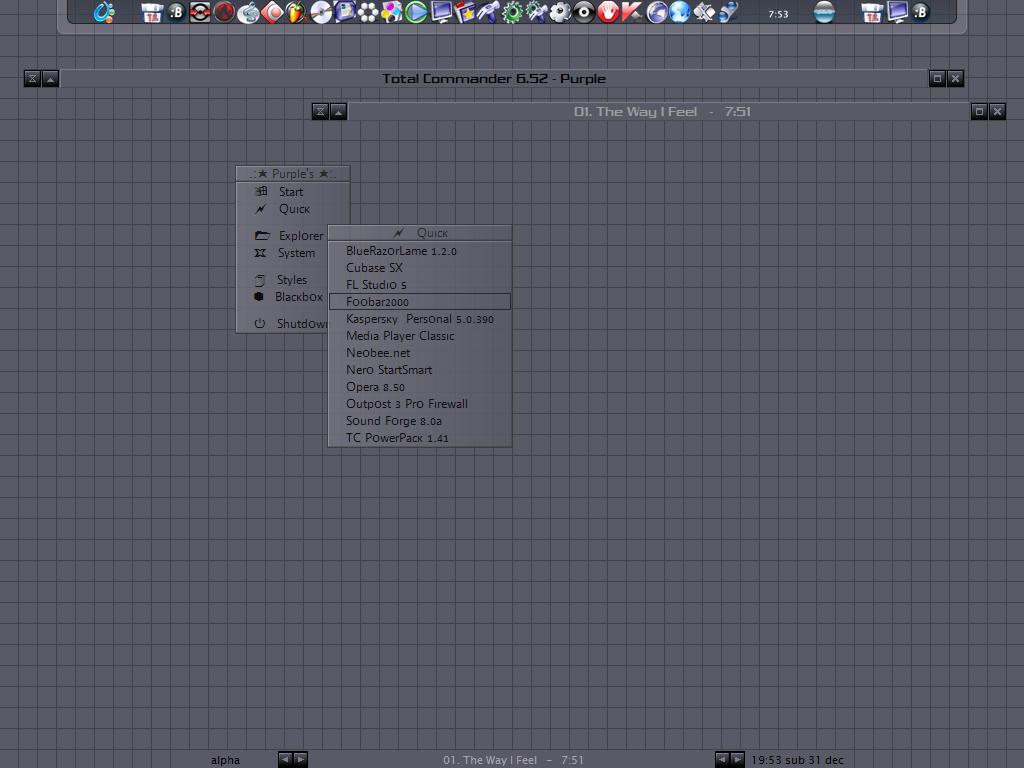Launch the bright blue globe icon
This screenshot has width=1024, height=768.
680,12
